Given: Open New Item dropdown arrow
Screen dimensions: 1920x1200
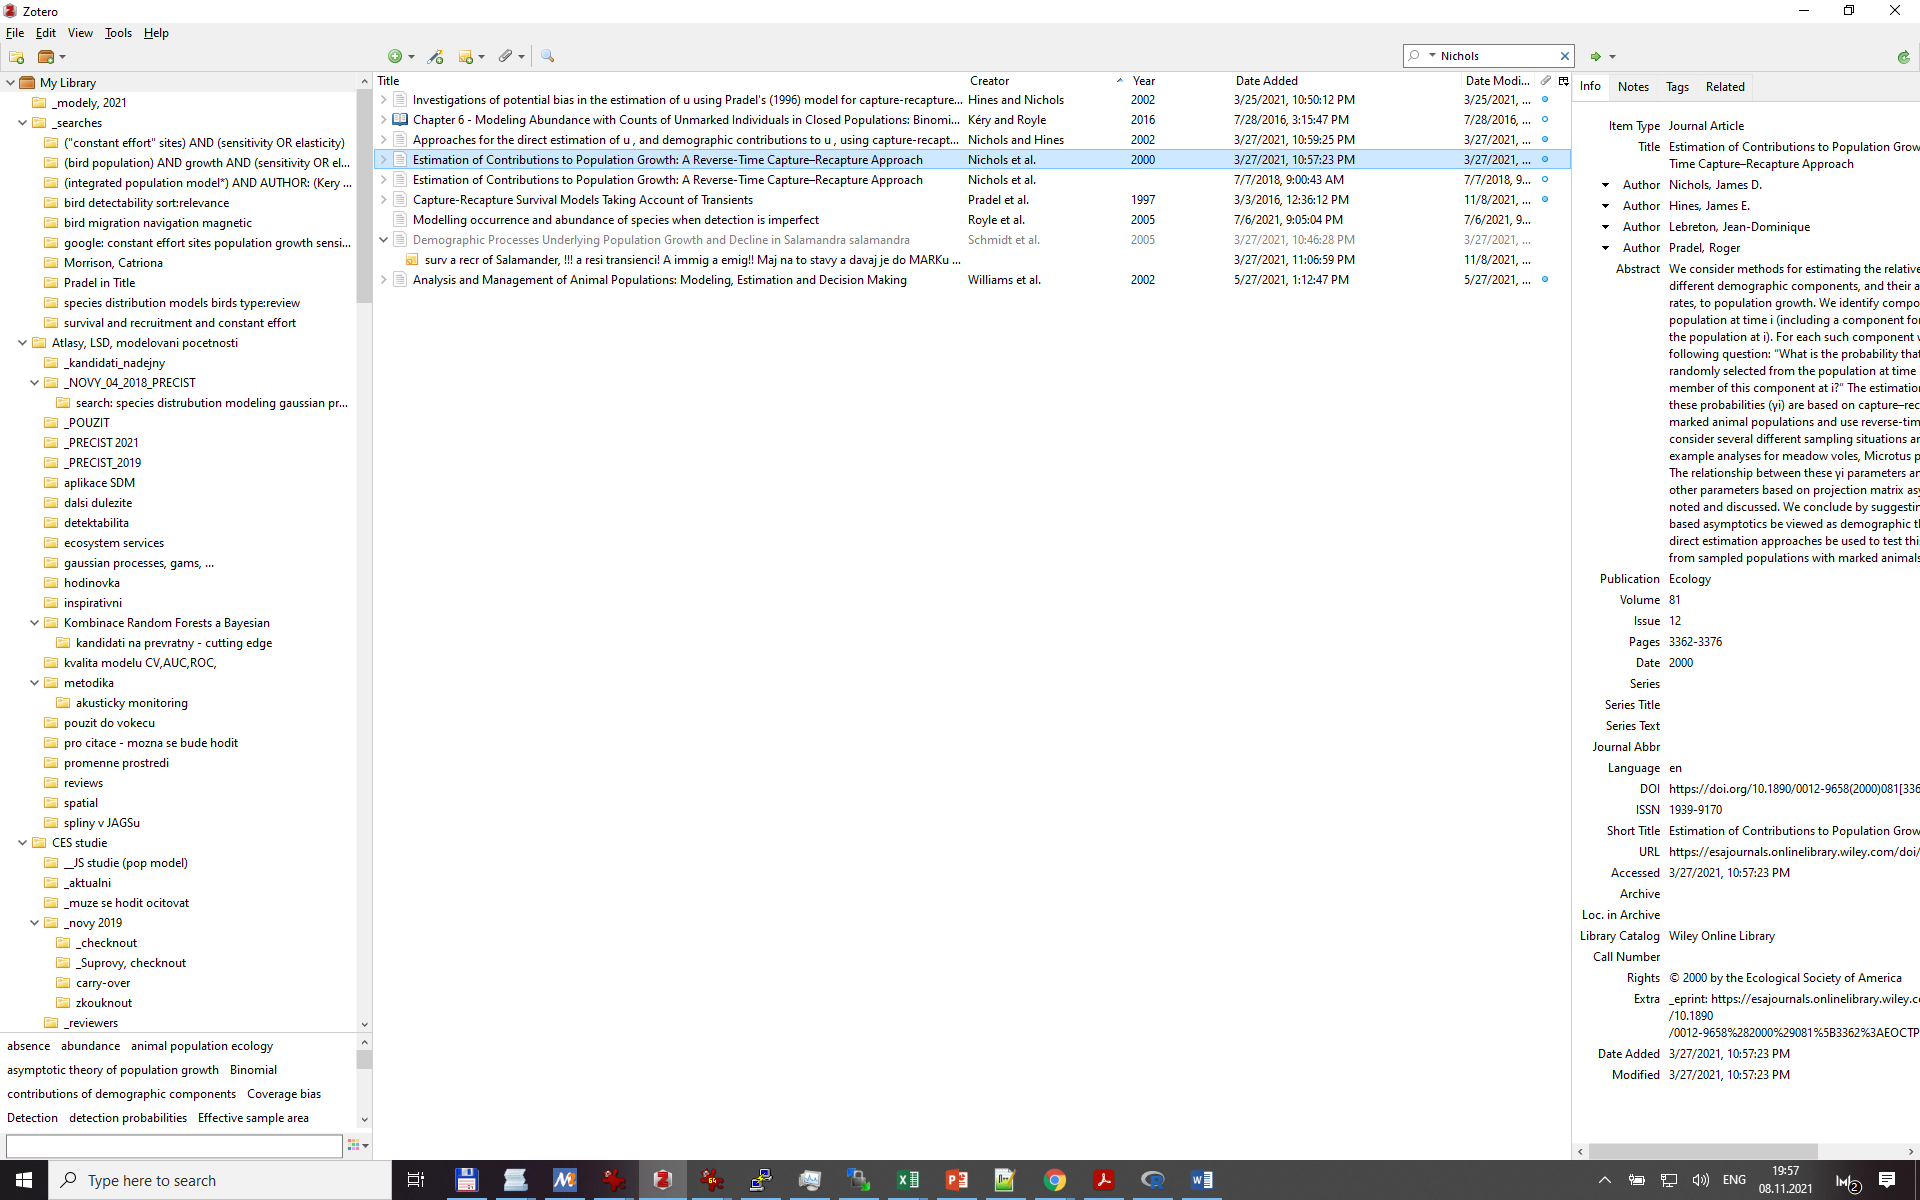Looking at the screenshot, I should pos(411,57).
